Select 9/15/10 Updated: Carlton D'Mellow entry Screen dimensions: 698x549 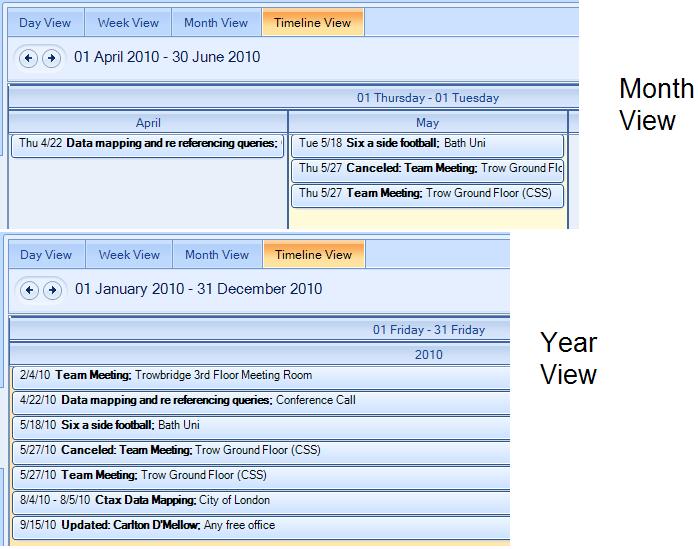point(261,527)
